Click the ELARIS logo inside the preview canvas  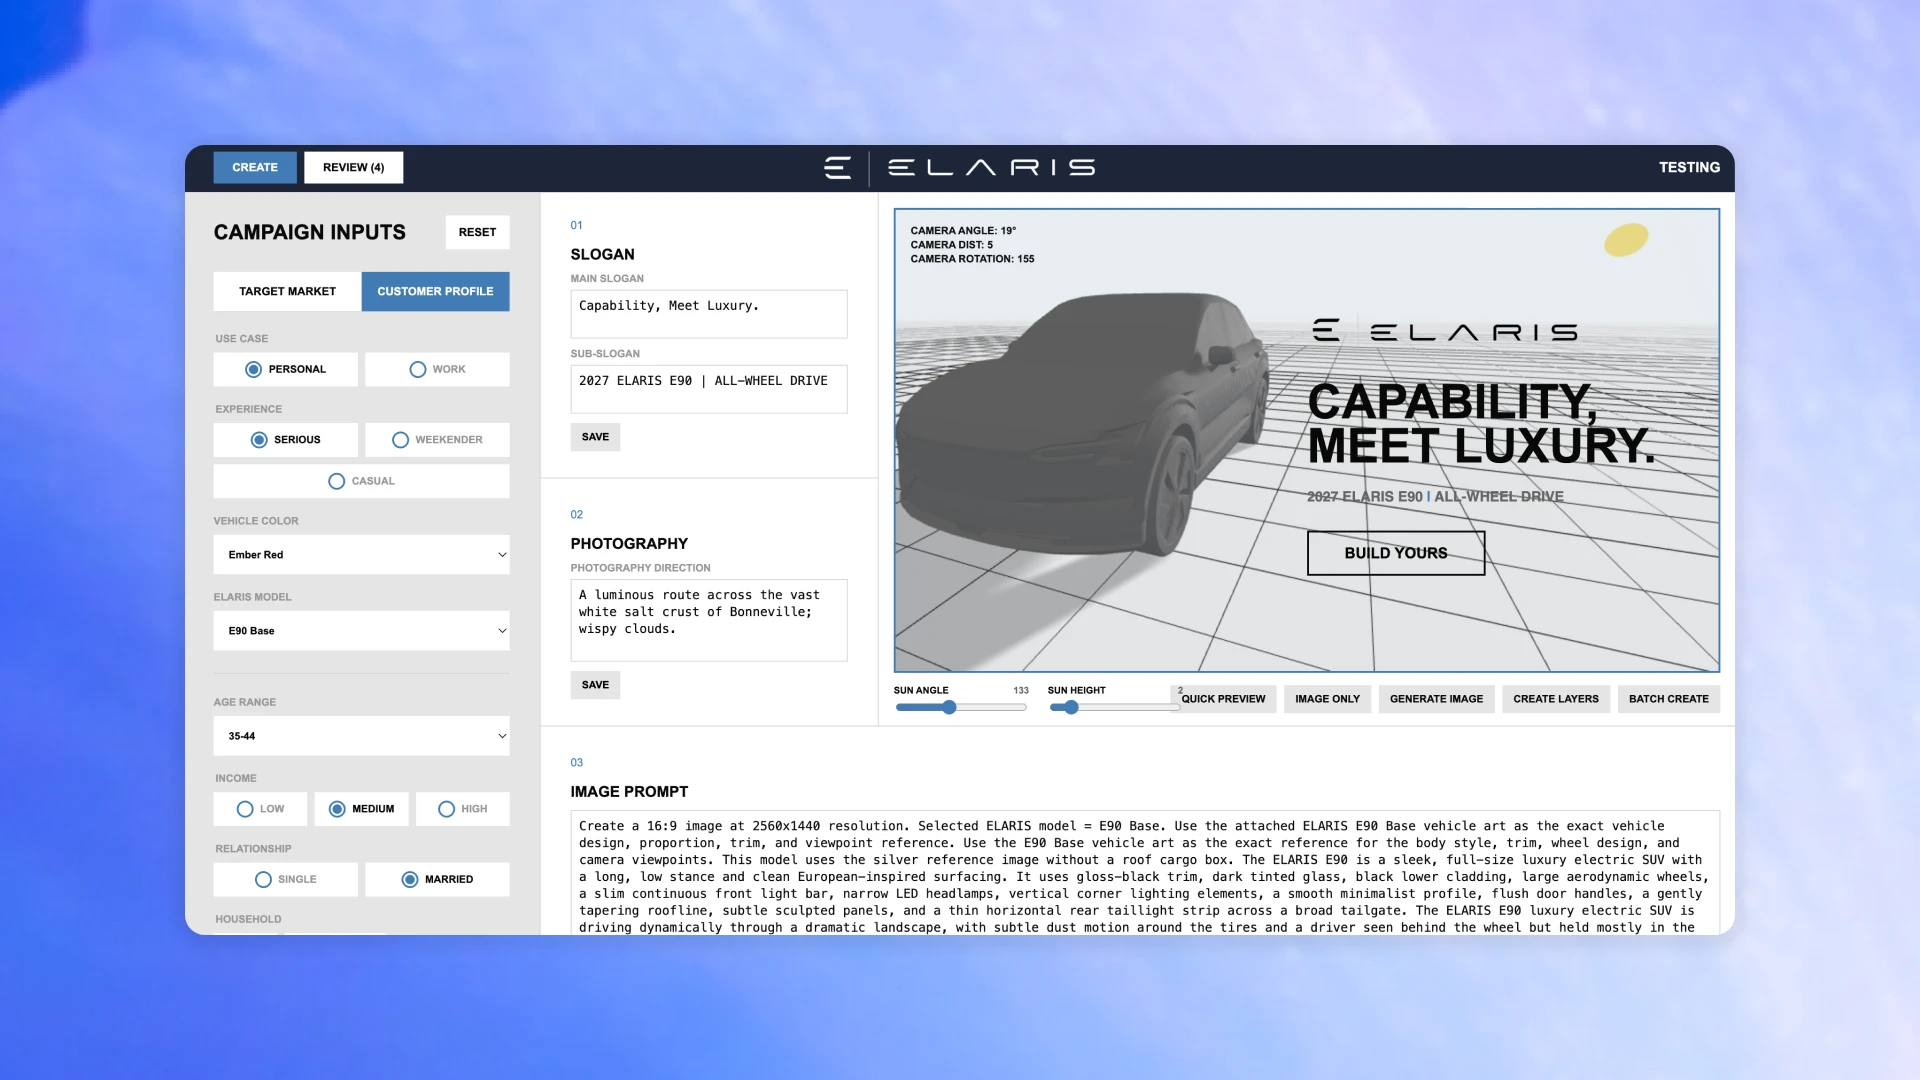coord(1445,331)
